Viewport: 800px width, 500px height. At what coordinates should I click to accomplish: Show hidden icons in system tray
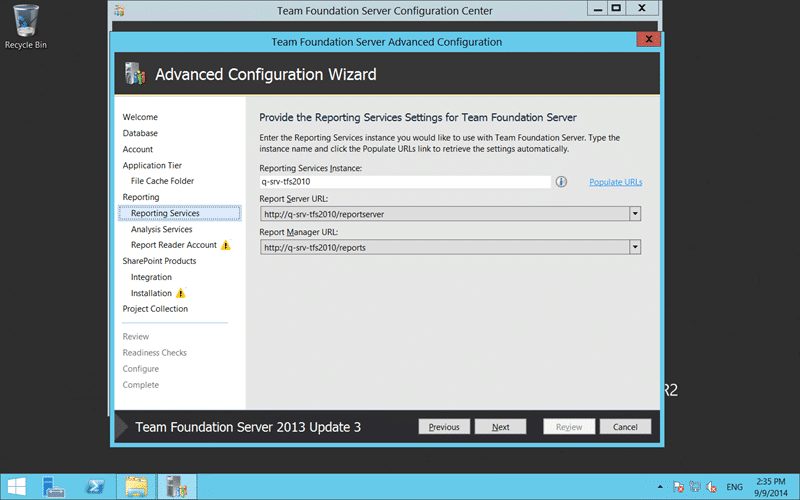click(660, 487)
